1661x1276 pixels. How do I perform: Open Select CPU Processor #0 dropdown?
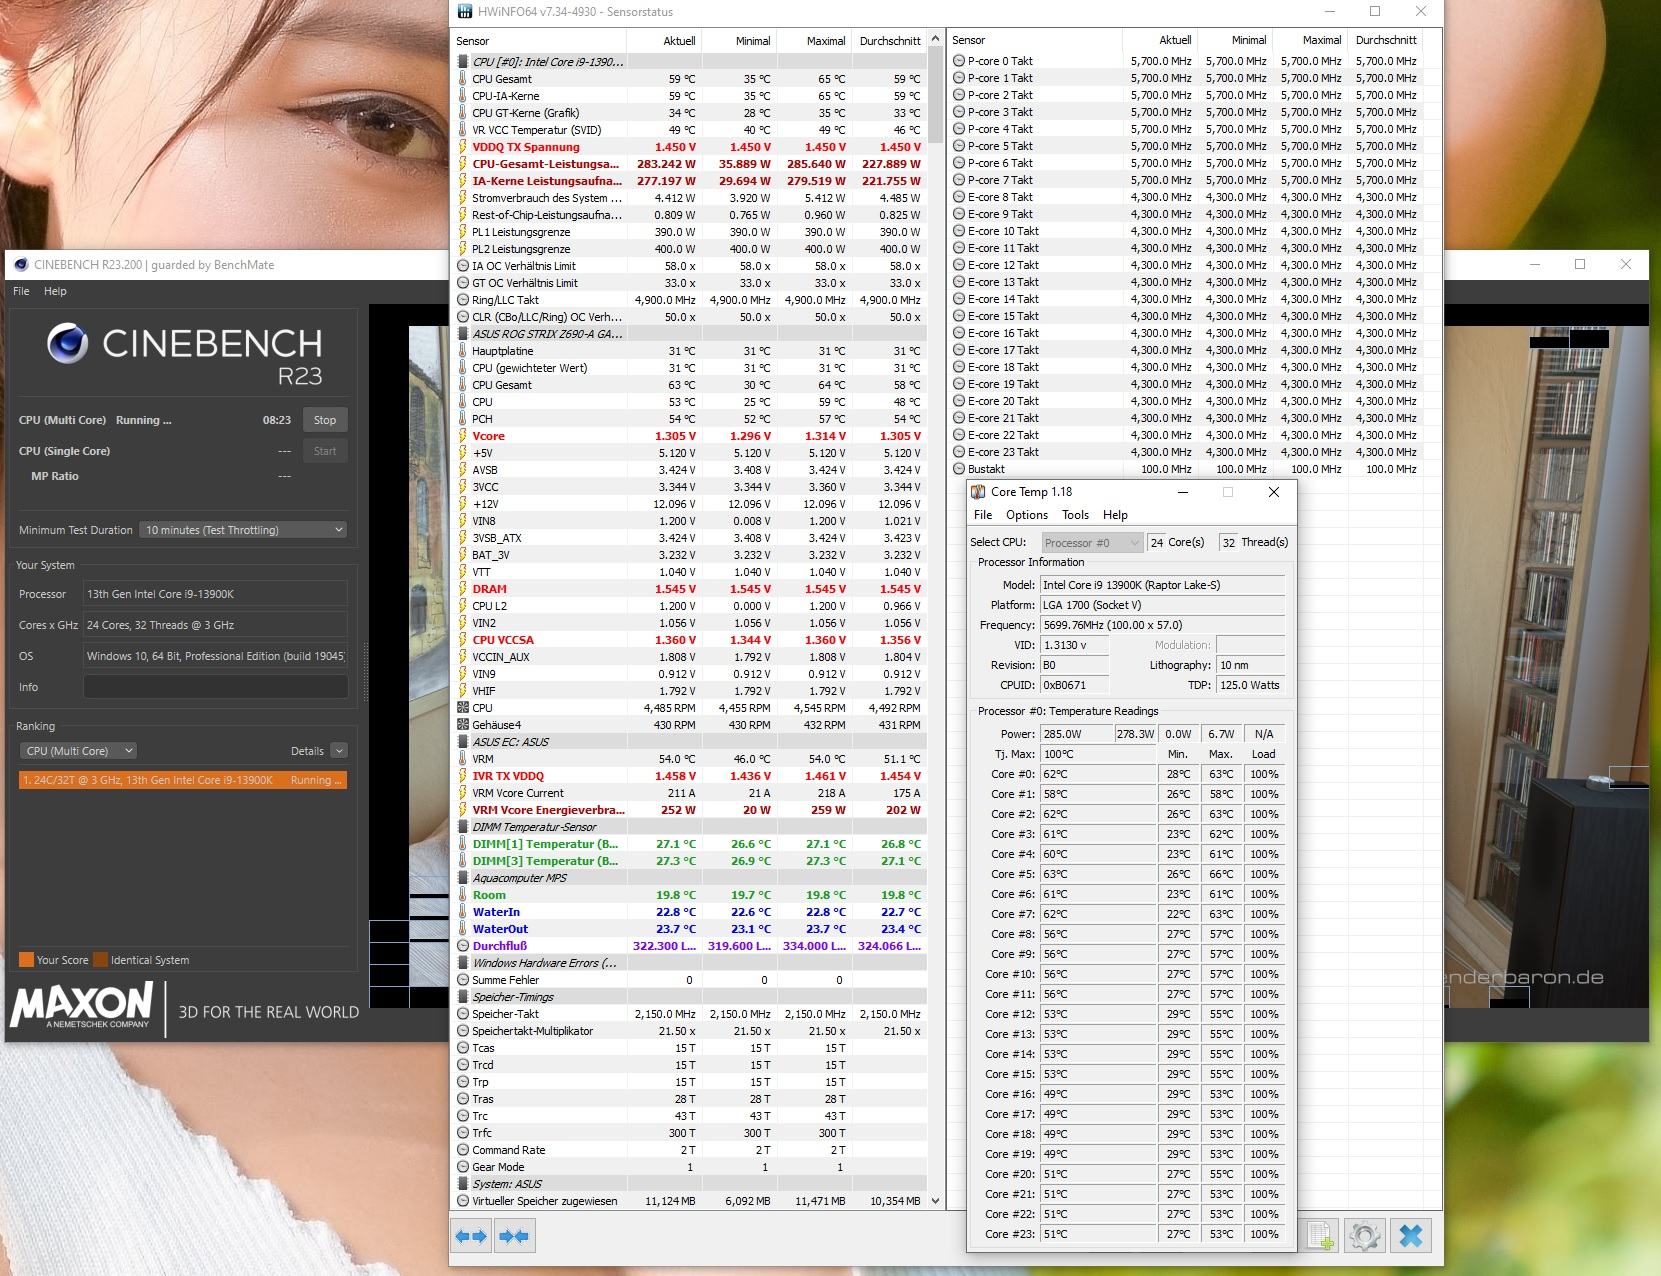point(1092,543)
